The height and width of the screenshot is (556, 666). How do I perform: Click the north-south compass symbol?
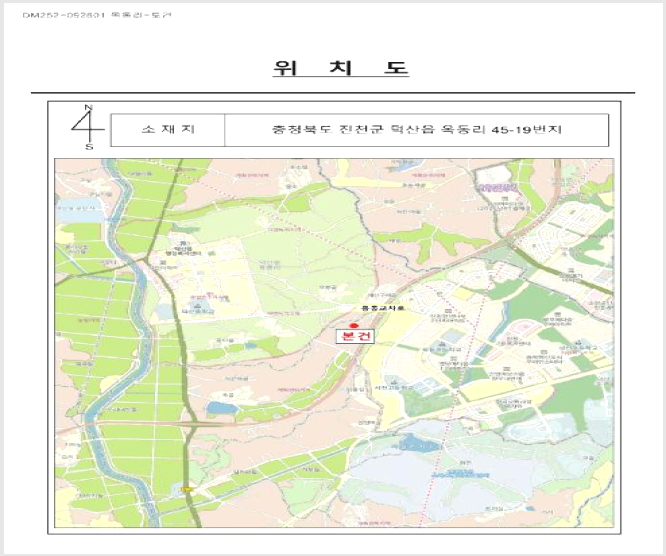coord(88,127)
